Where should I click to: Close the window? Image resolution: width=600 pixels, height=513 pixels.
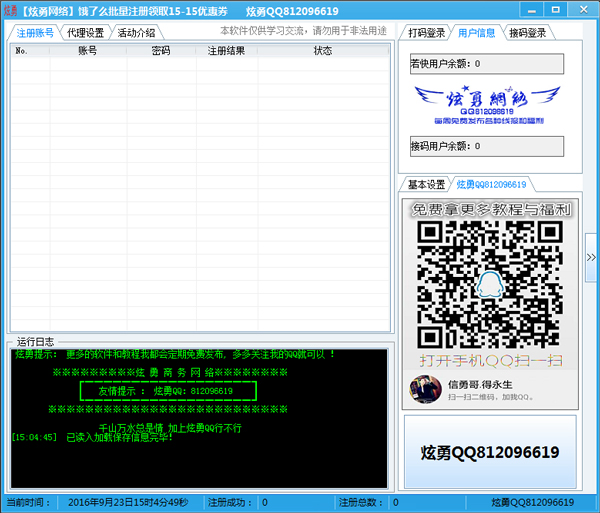pos(583,10)
